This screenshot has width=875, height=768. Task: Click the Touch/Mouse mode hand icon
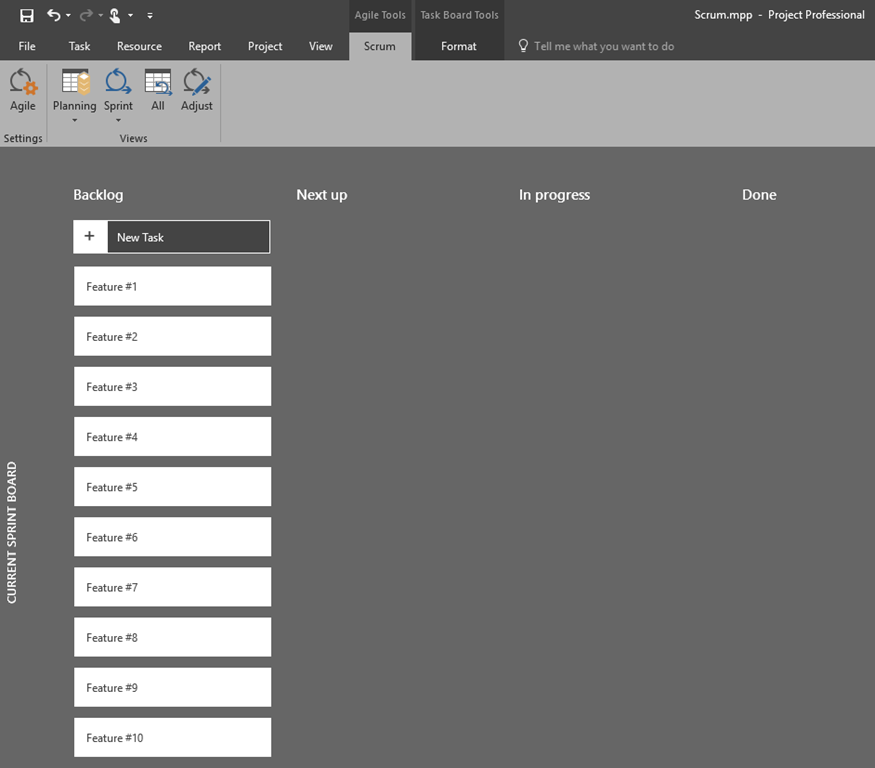115,15
